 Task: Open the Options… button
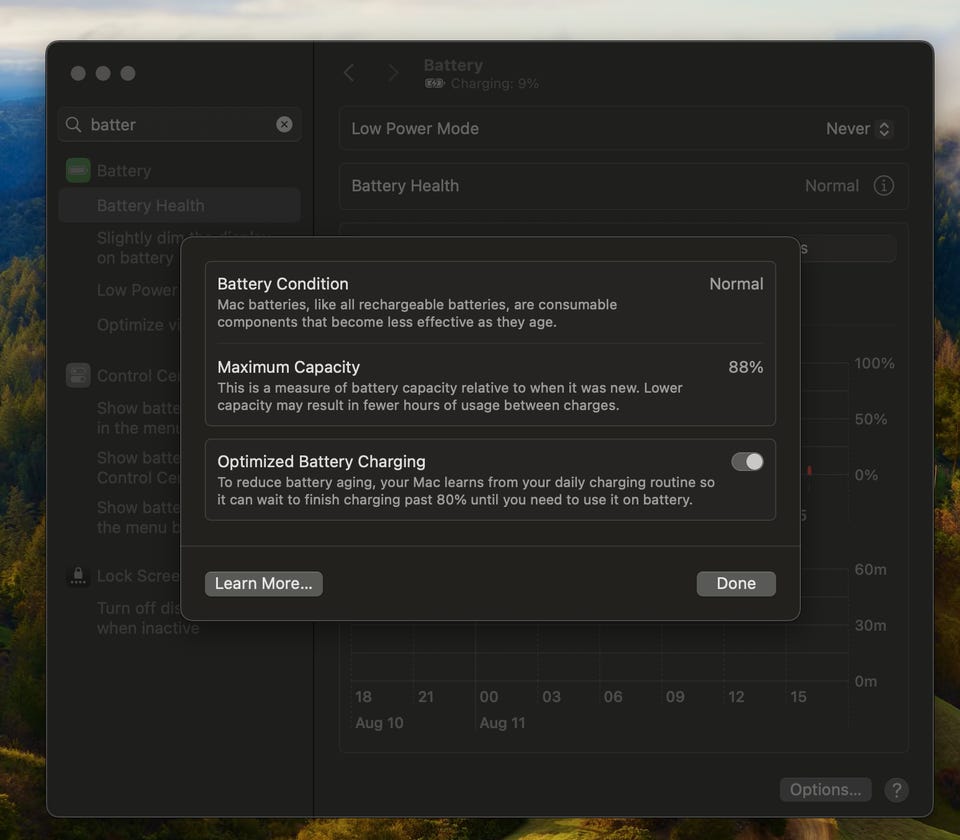(x=825, y=790)
